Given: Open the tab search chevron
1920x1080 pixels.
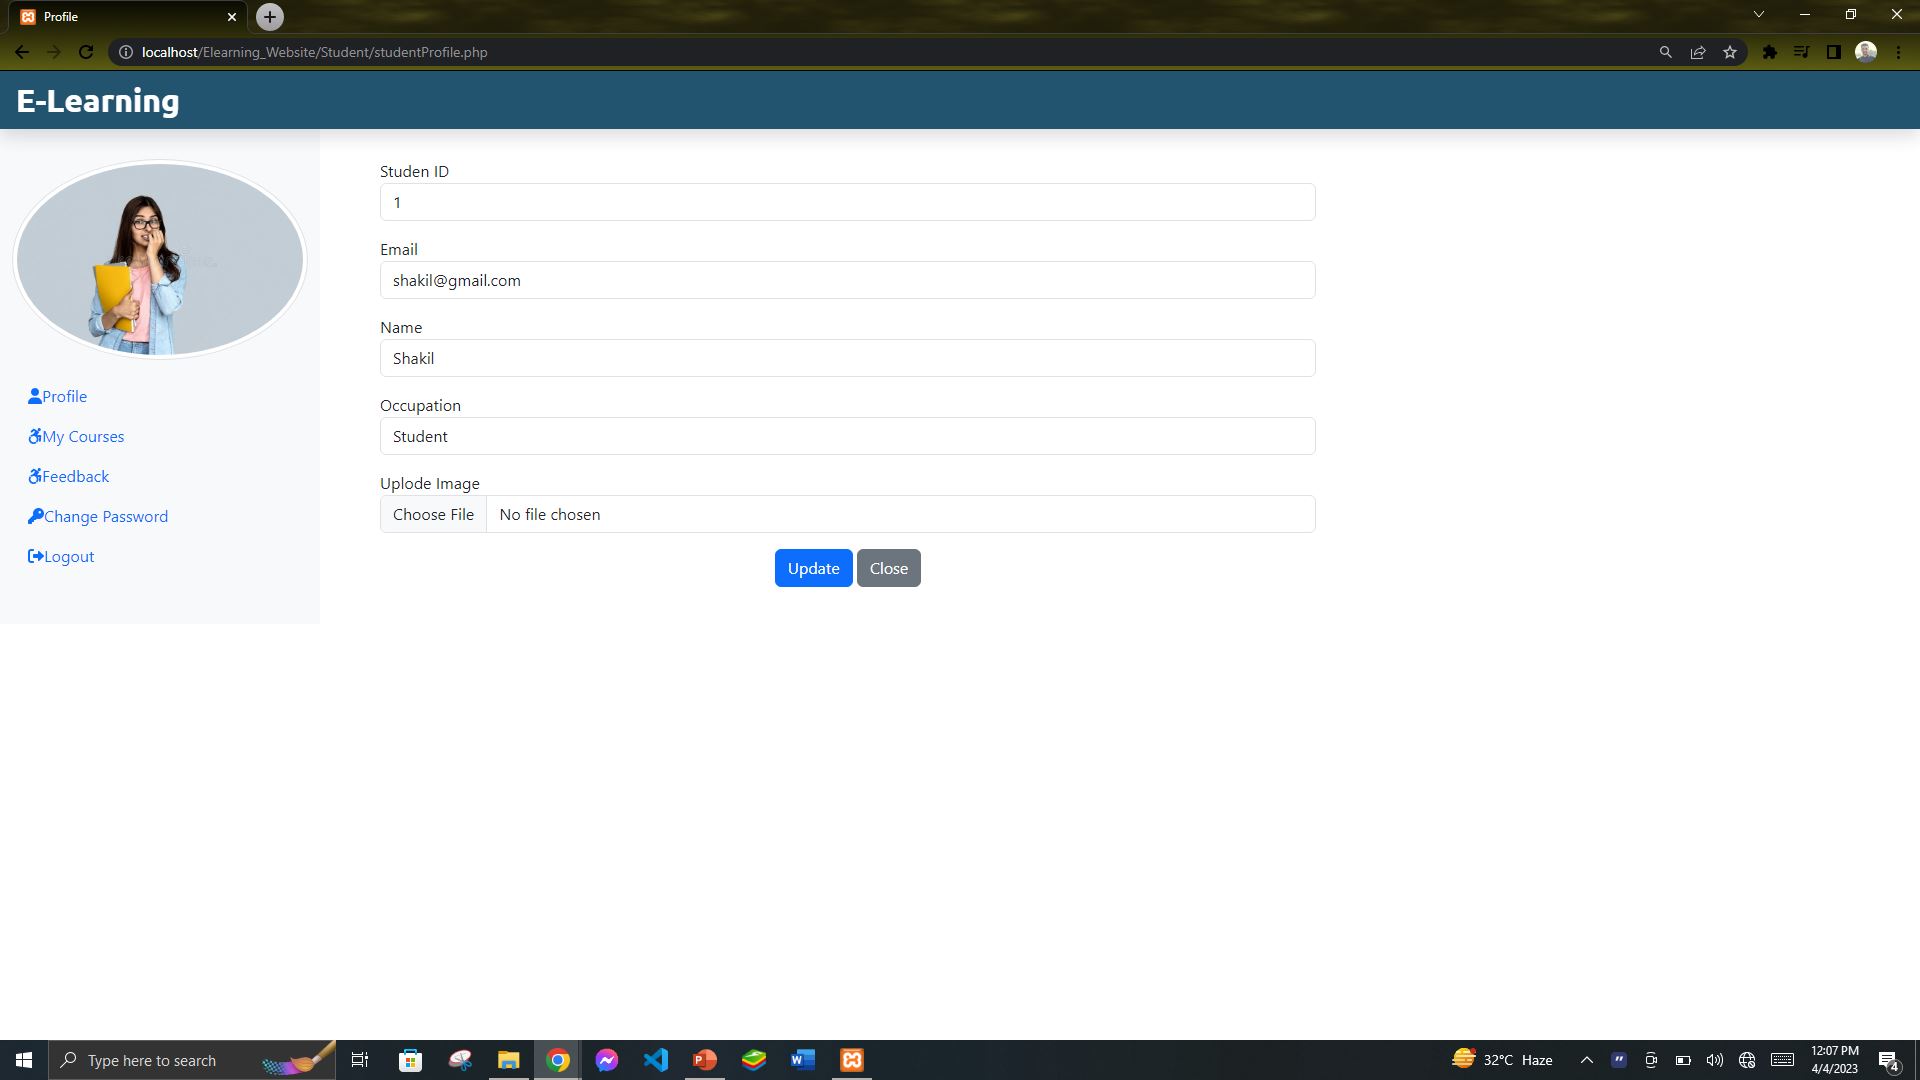Looking at the screenshot, I should pos(1758,14).
